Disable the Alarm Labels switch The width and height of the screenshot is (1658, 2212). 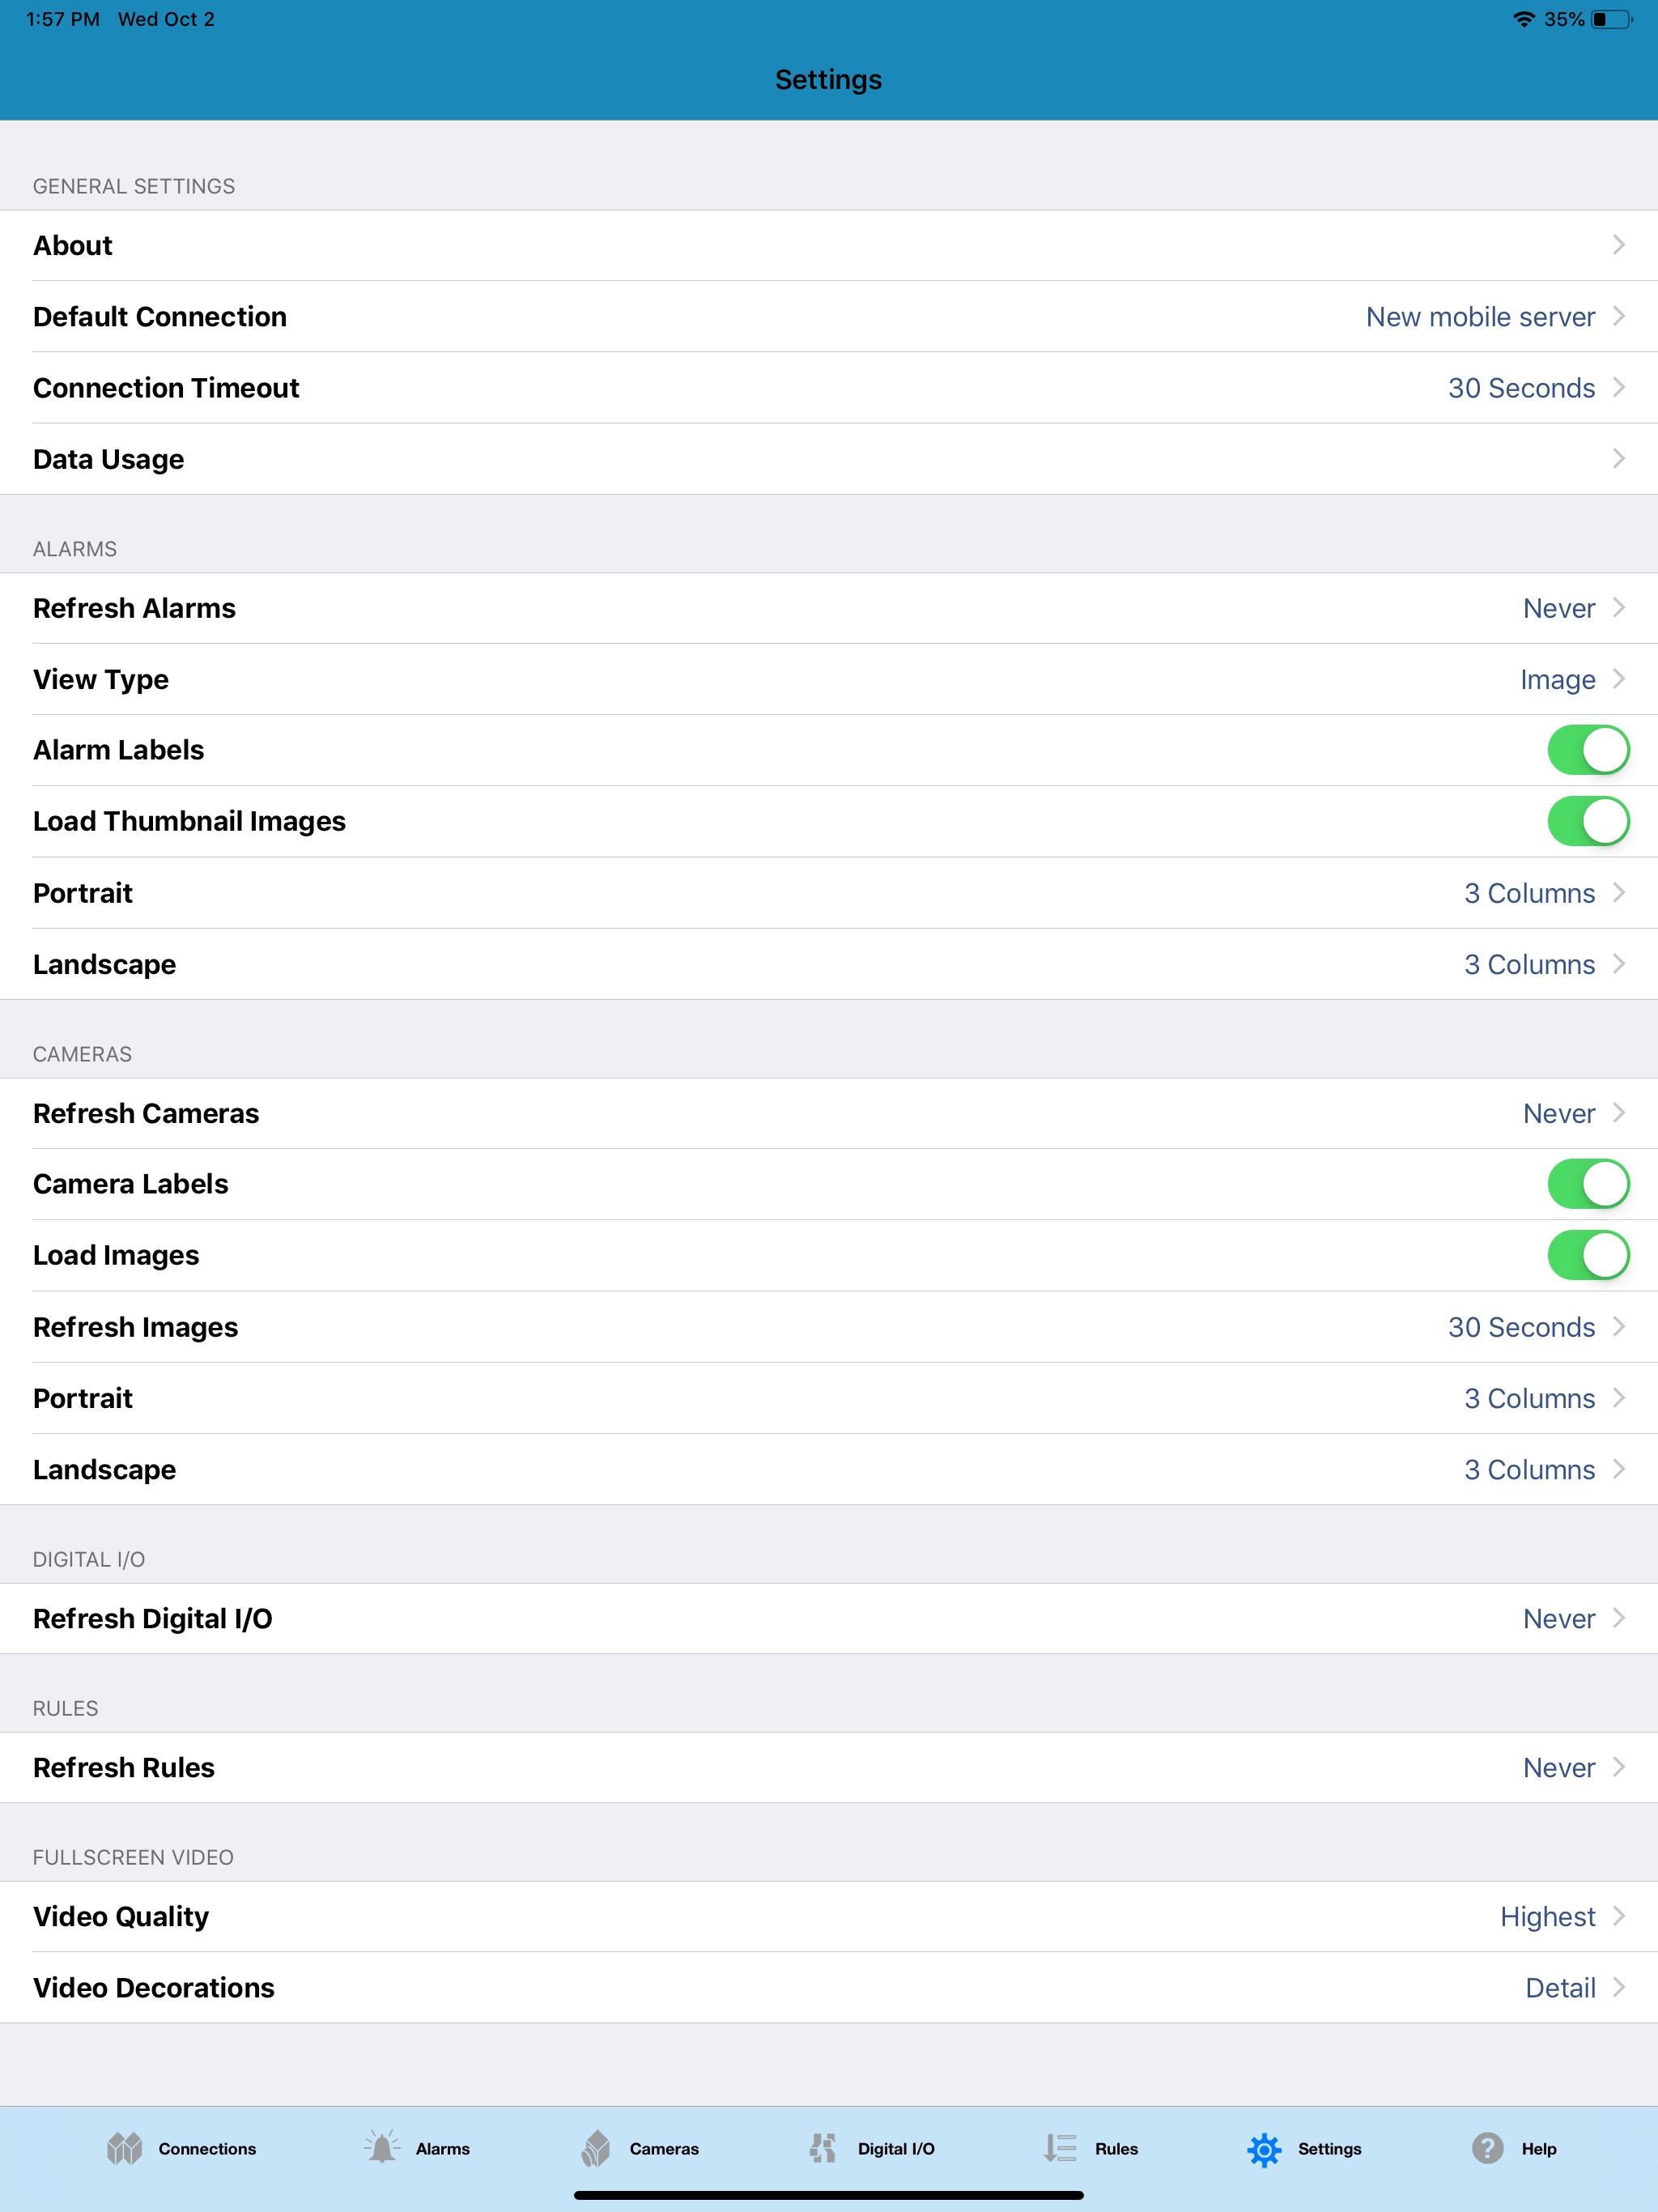(1588, 750)
